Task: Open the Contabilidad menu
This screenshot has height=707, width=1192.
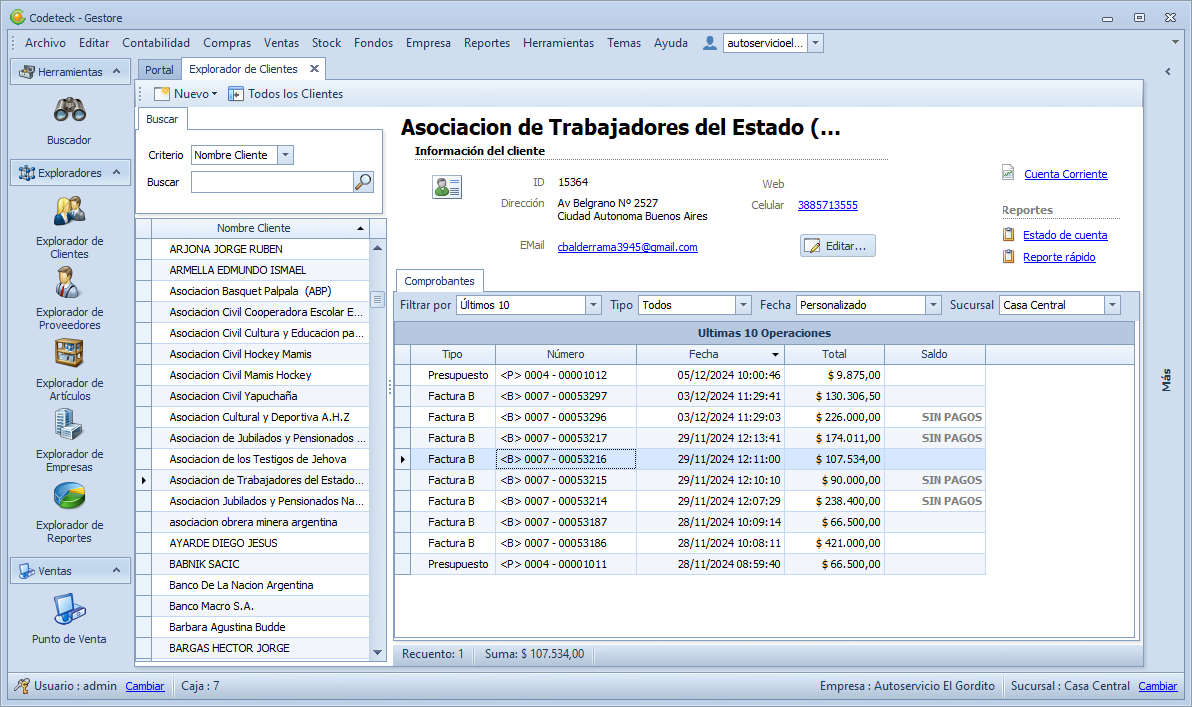Action: (156, 43)
